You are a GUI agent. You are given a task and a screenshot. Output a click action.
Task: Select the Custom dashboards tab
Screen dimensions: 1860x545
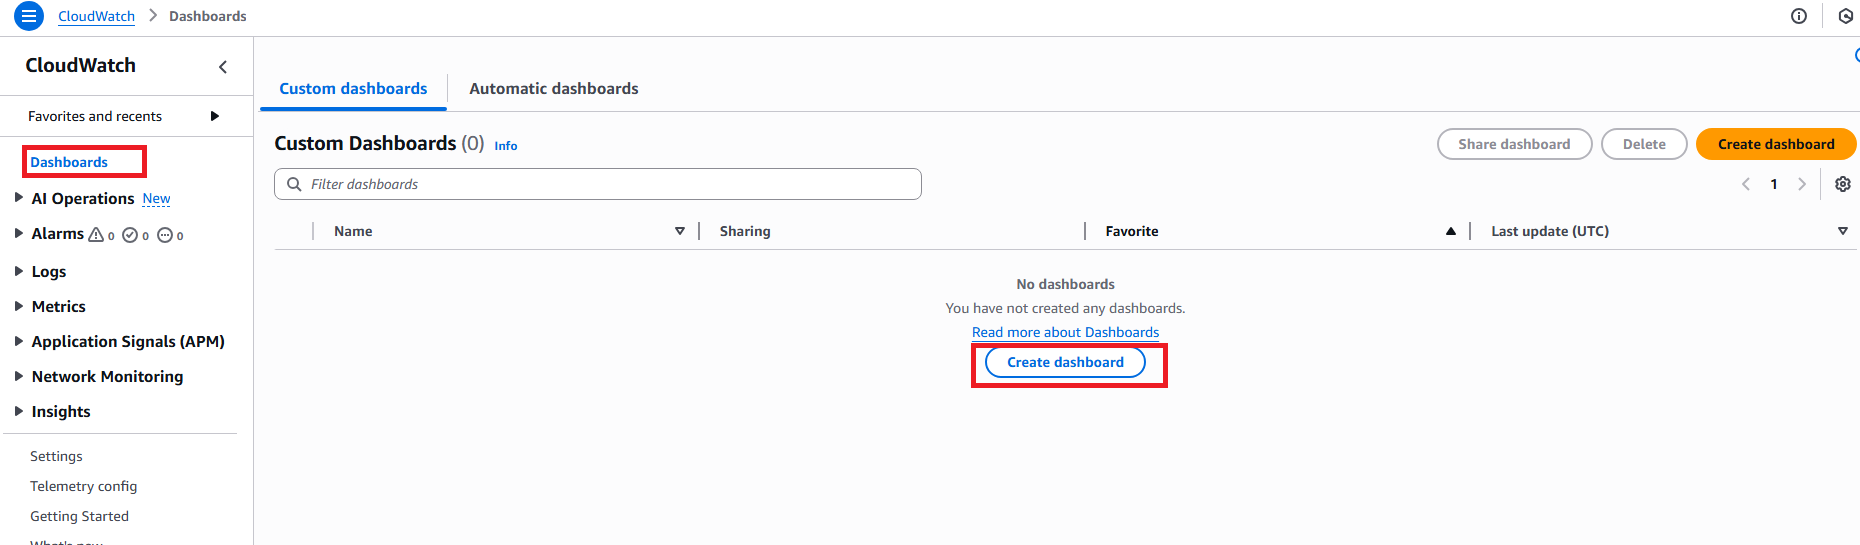pos(353,89)
